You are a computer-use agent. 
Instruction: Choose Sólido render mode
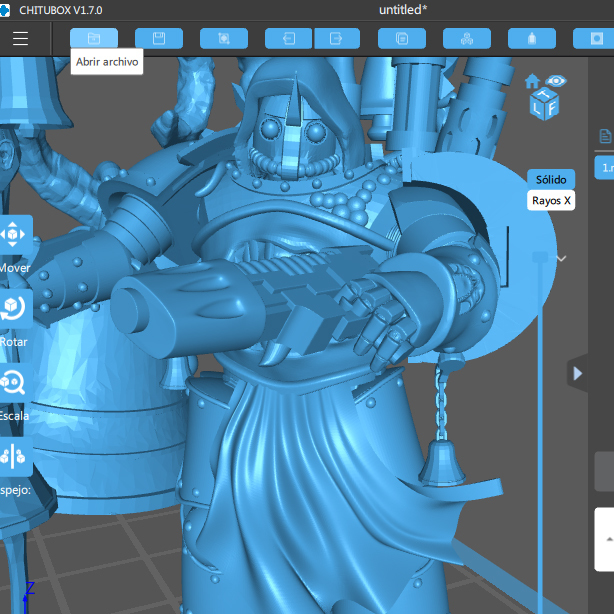coord(551,179)
